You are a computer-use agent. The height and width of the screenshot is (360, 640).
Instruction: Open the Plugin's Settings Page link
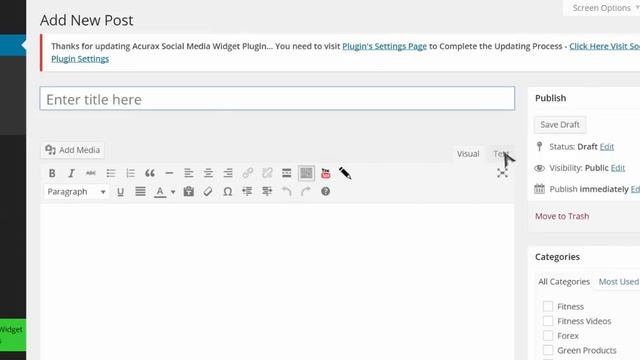[384, 46]
